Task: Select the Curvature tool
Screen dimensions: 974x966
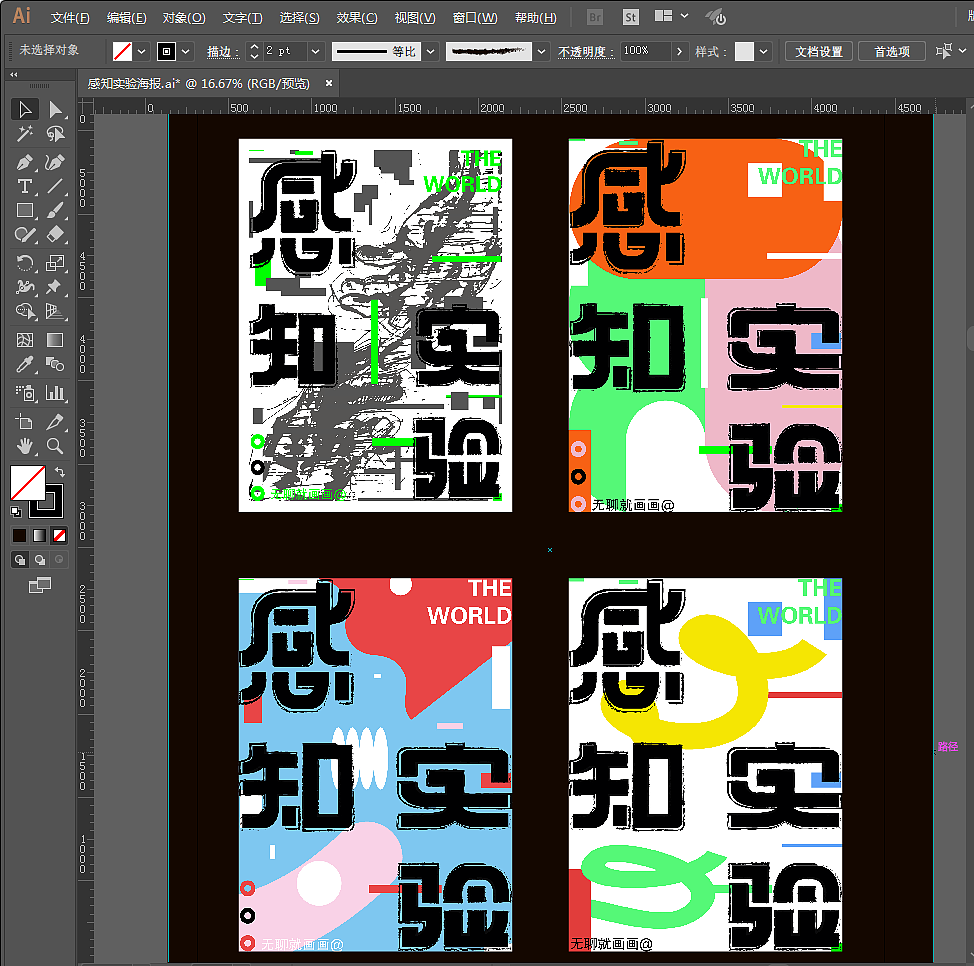Action: tap(55, 163)
